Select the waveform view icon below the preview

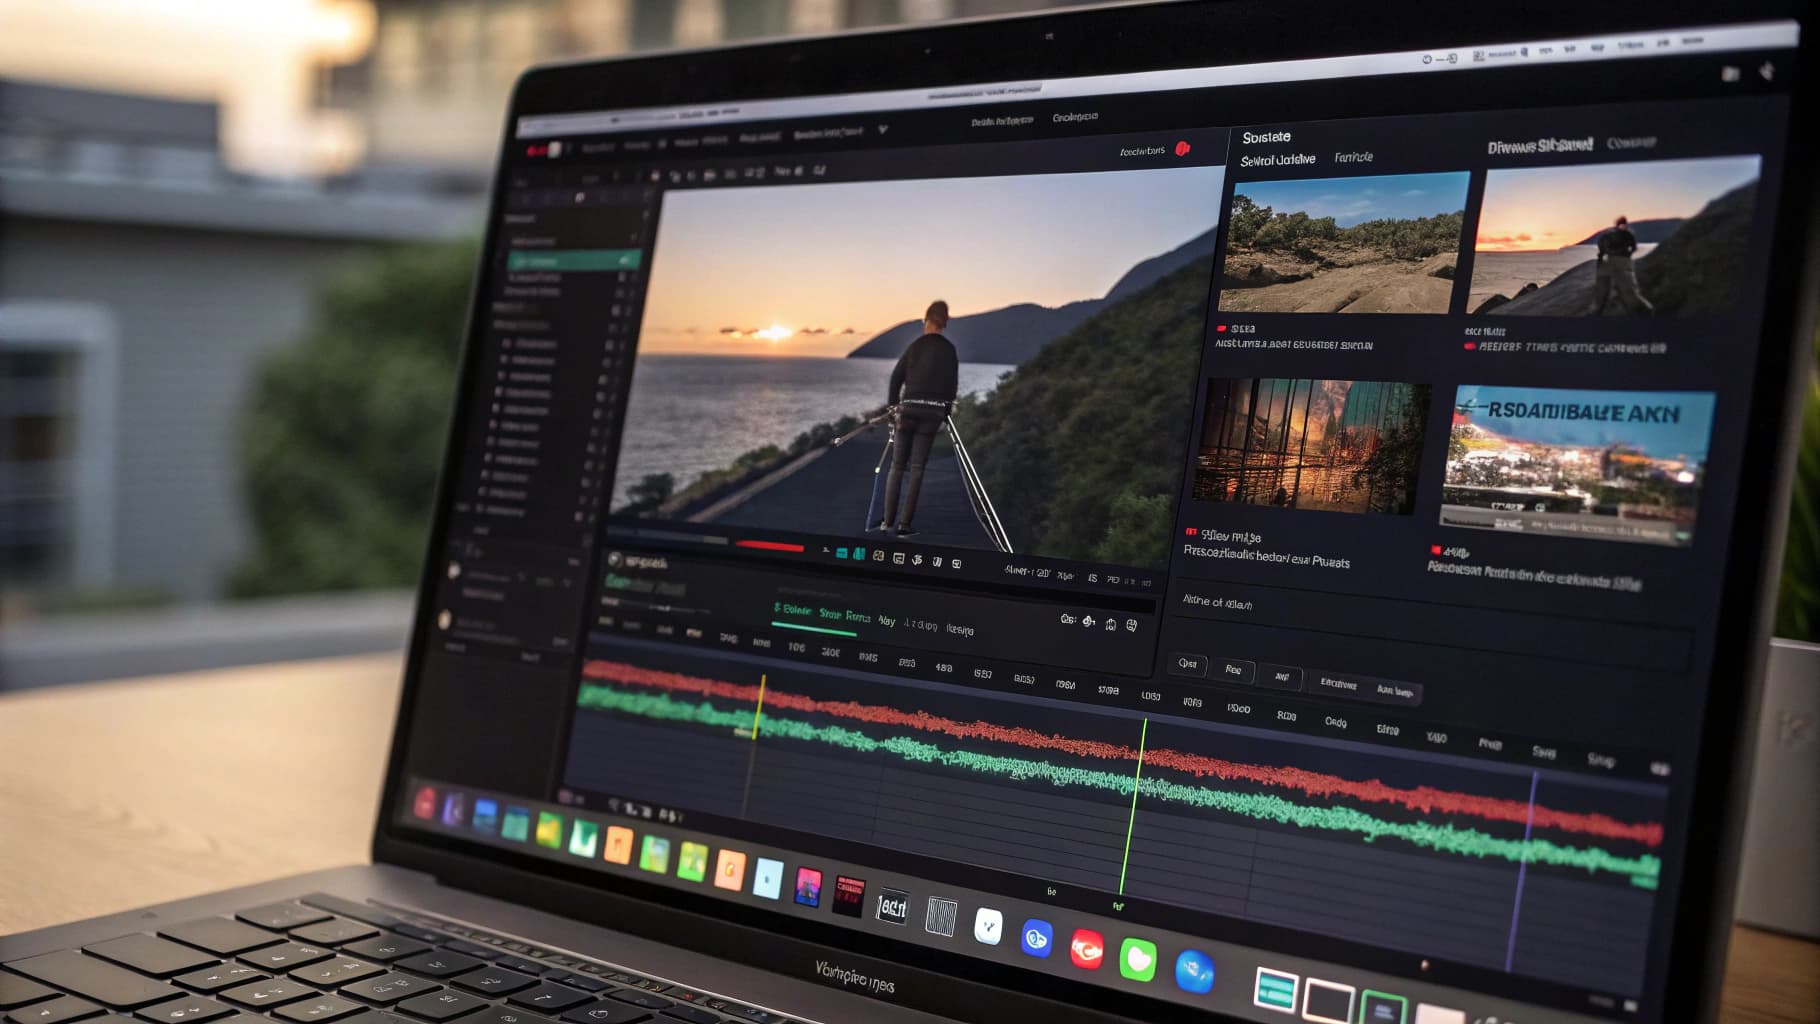[860, 553]
